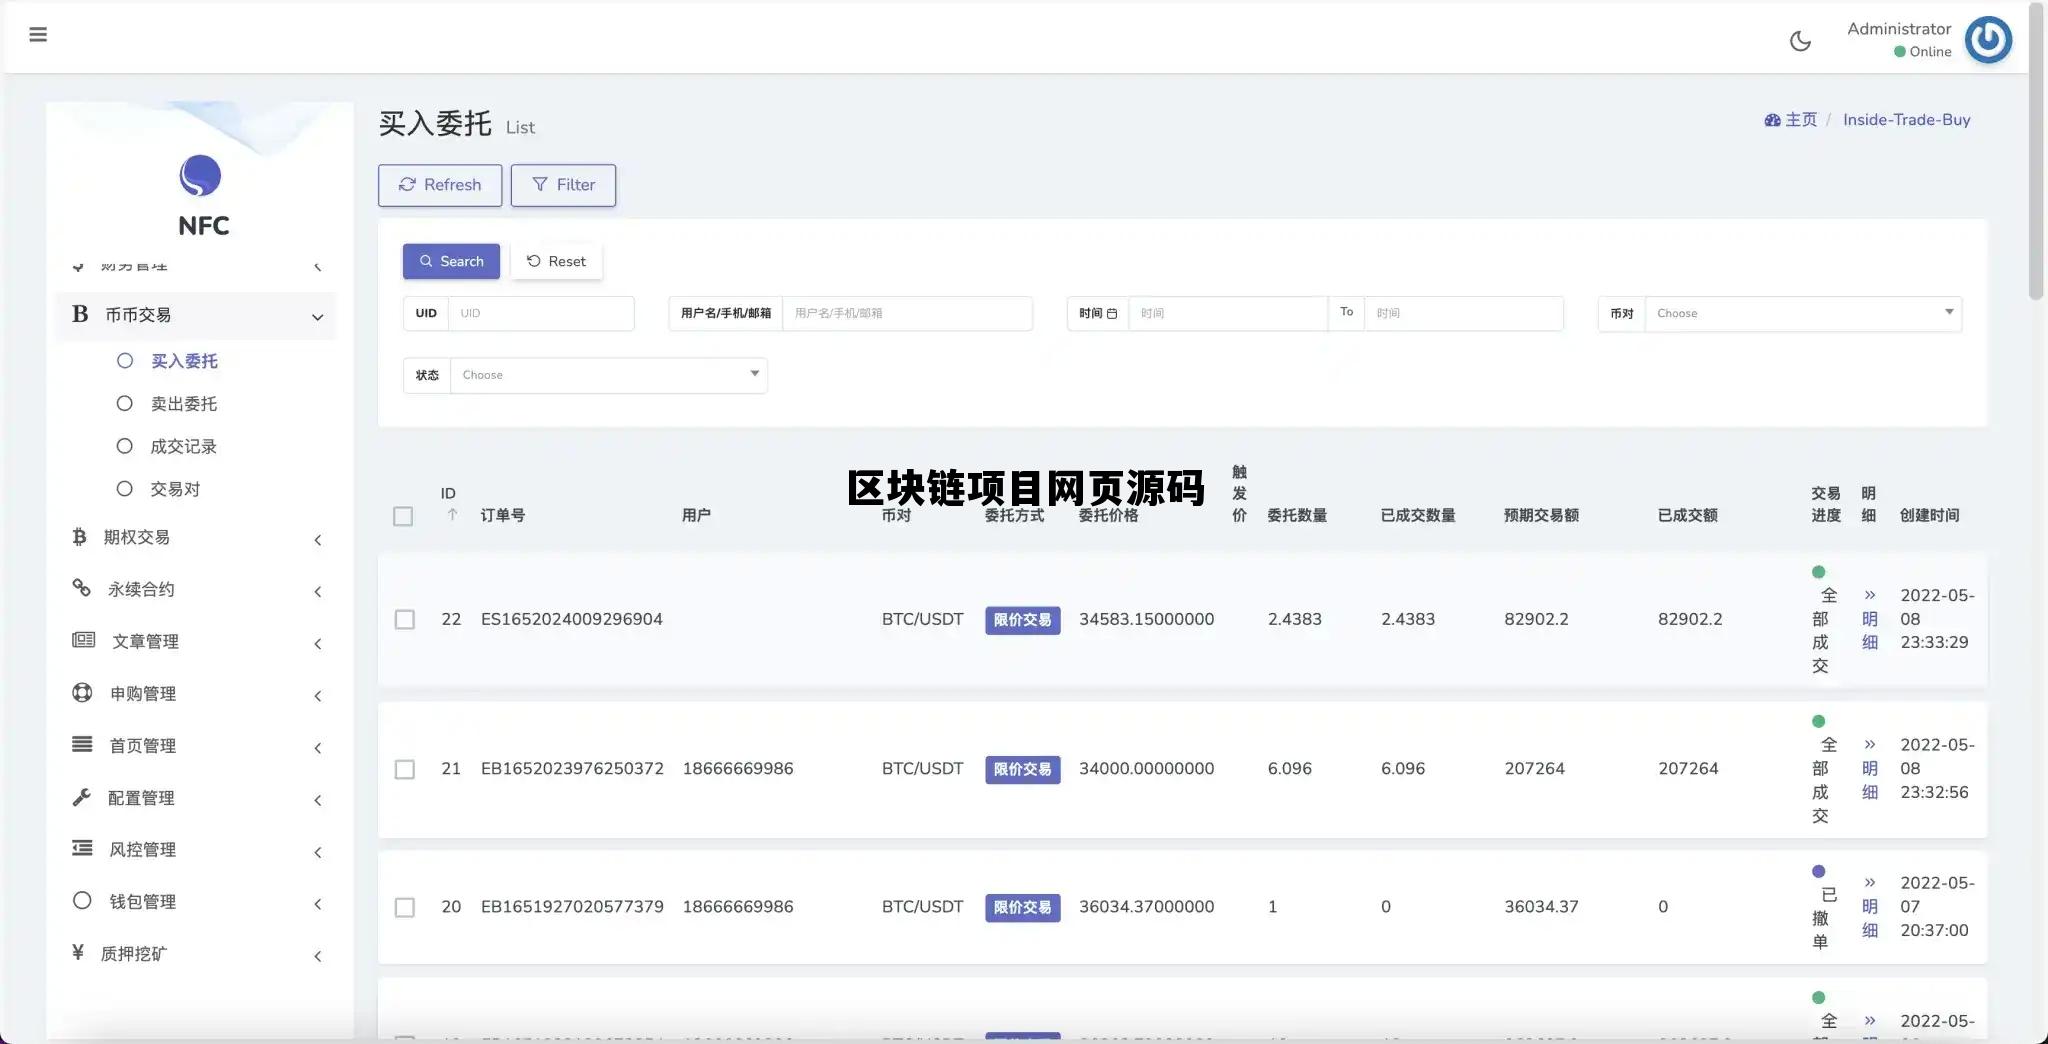Click the Search button
2048x1044 pixels.
pyautogui.click(x=450, y=261)
